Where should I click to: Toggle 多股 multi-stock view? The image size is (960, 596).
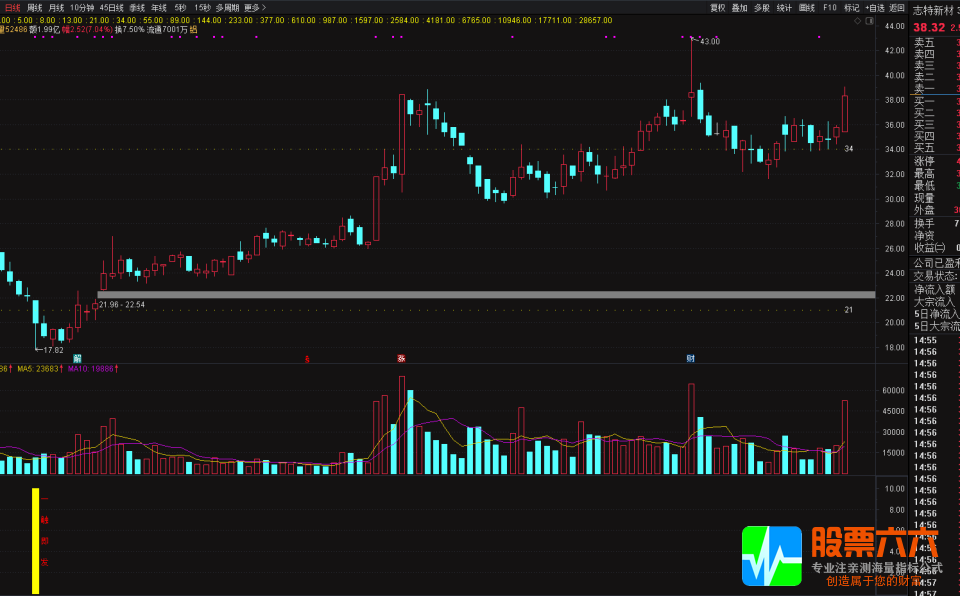762,7
